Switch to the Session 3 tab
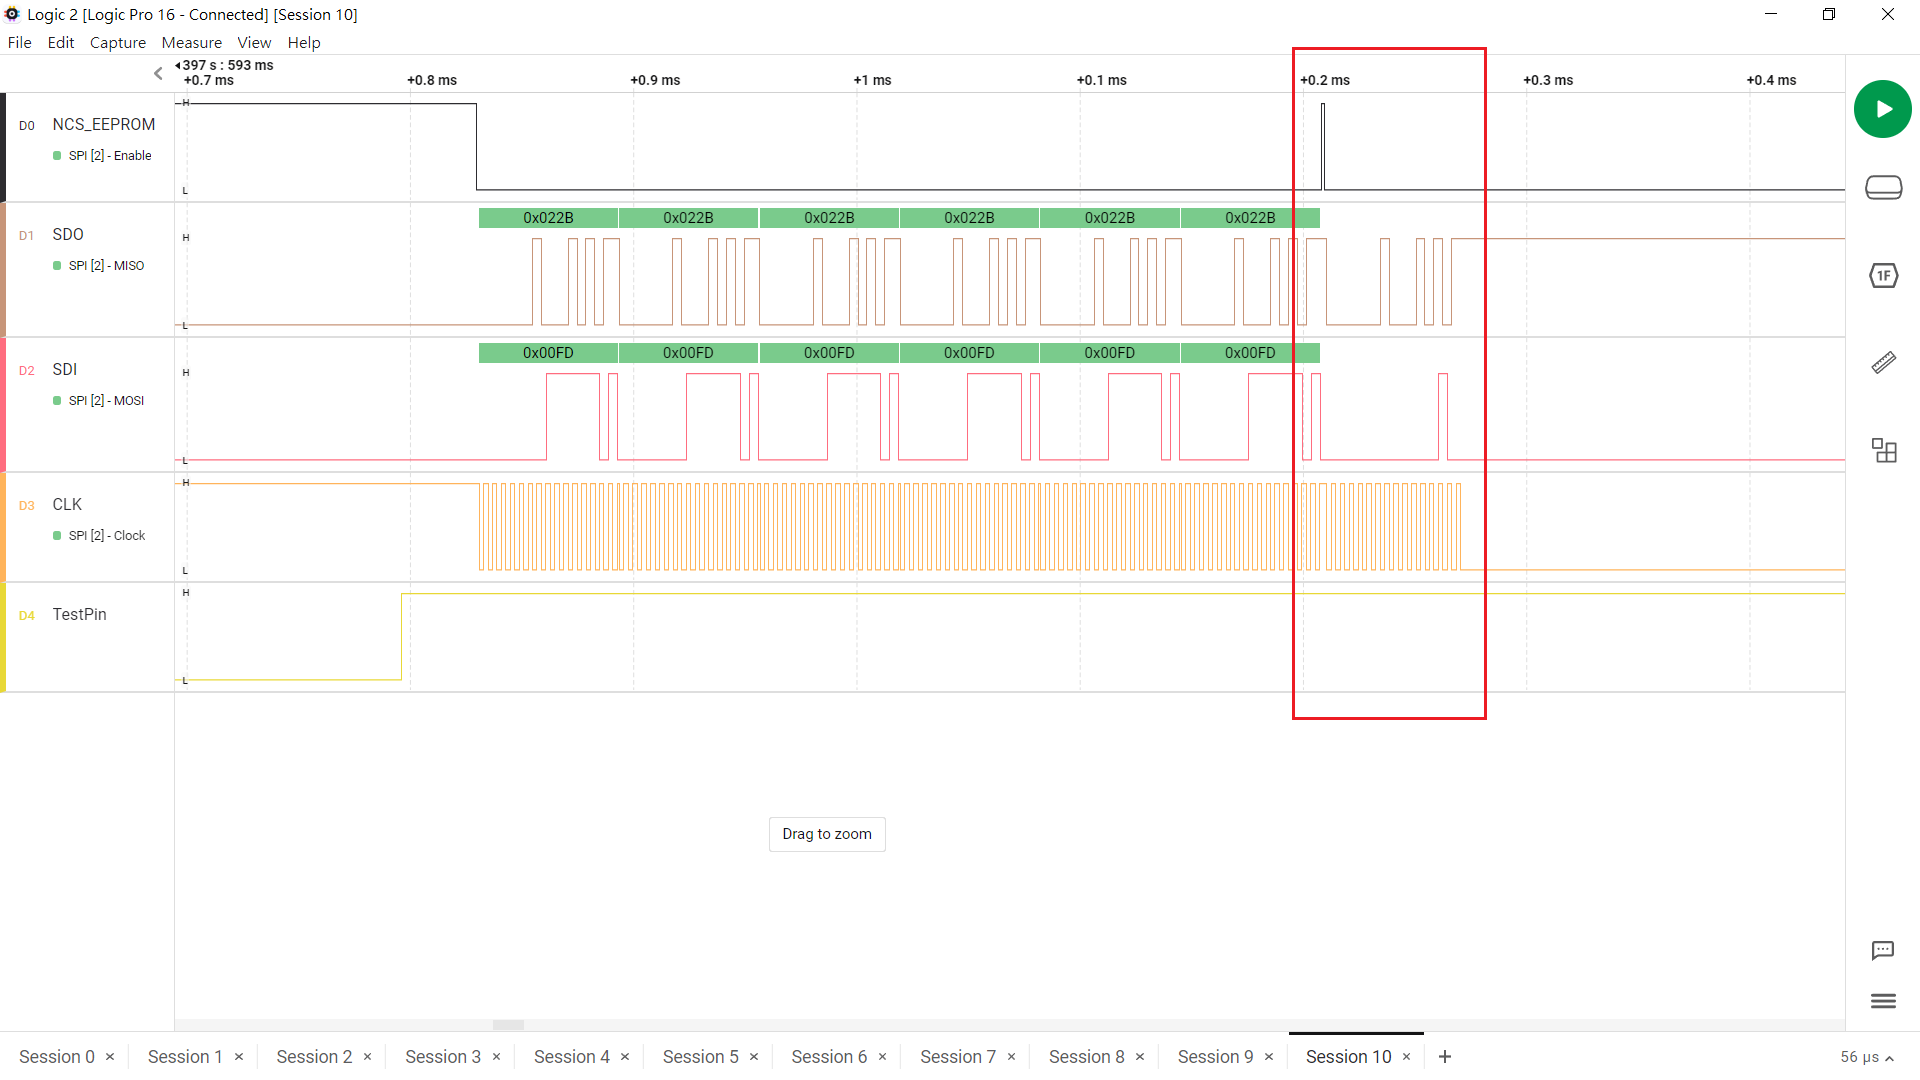The width and height of the screenshot is (1920, 1080). tap(442, 1057)
